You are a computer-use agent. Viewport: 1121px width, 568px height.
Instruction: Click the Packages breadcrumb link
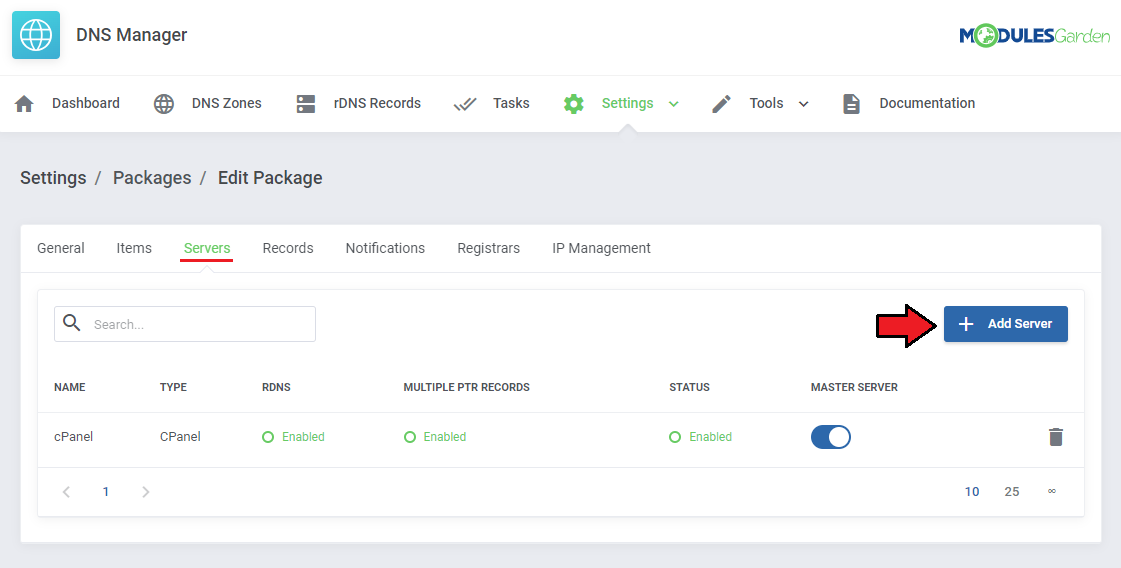pos(152,177)
